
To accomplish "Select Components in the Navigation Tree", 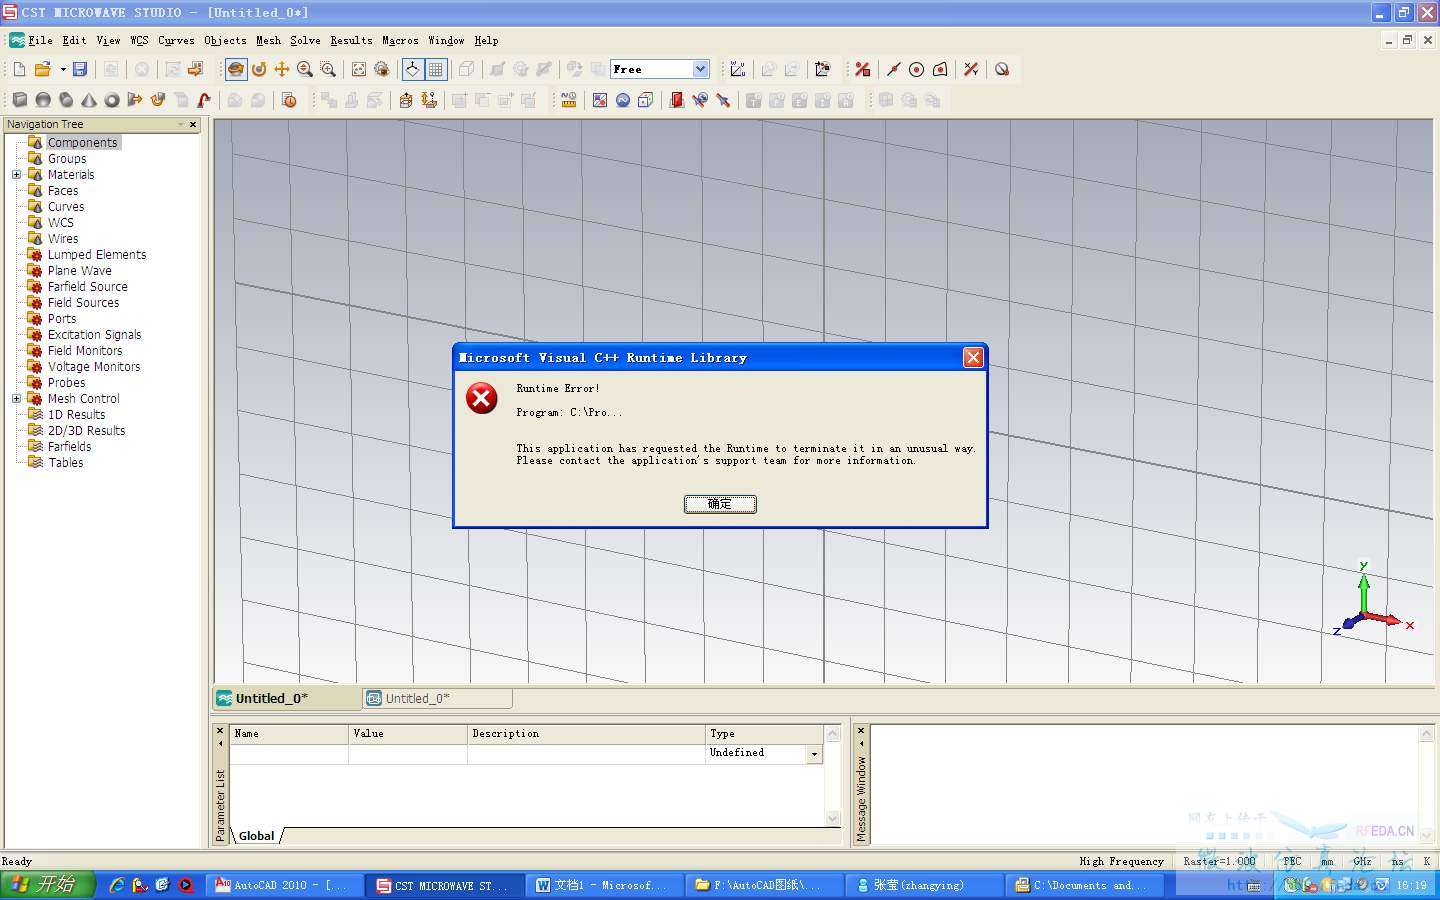I will 82,143.
